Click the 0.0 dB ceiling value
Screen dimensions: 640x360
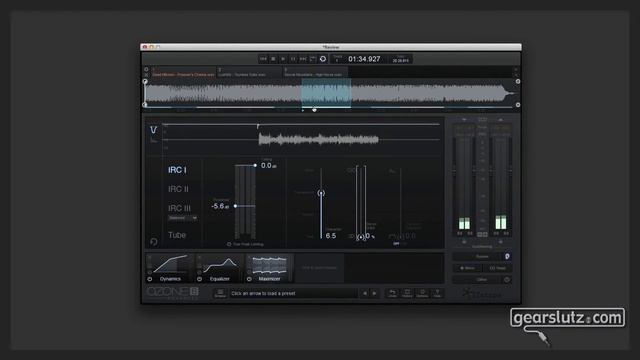tap(268, 165)
